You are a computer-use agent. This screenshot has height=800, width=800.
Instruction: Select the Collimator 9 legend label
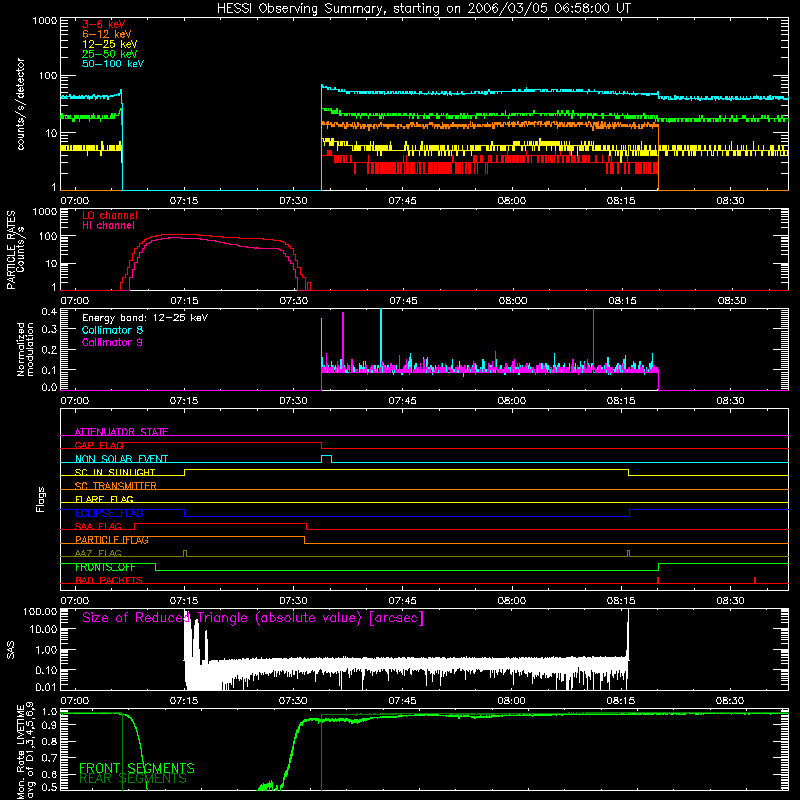point(112,342)
